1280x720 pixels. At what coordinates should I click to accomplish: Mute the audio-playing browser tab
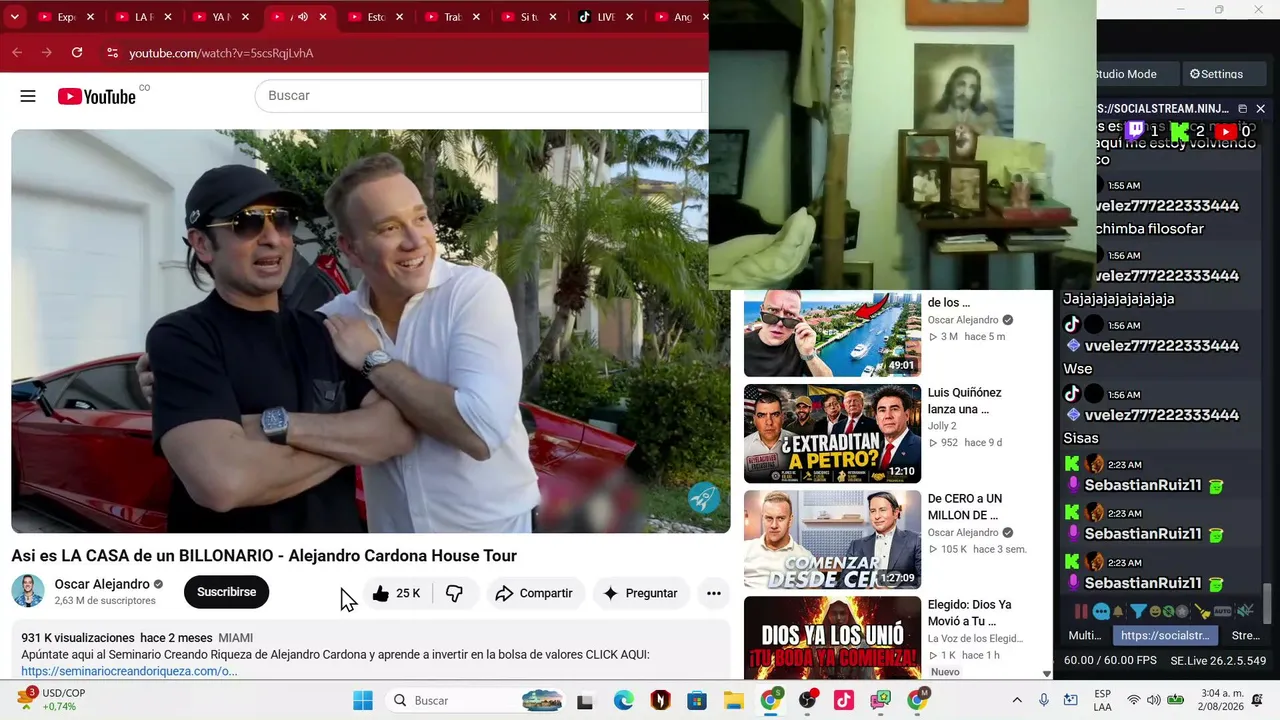coord(302,17)
